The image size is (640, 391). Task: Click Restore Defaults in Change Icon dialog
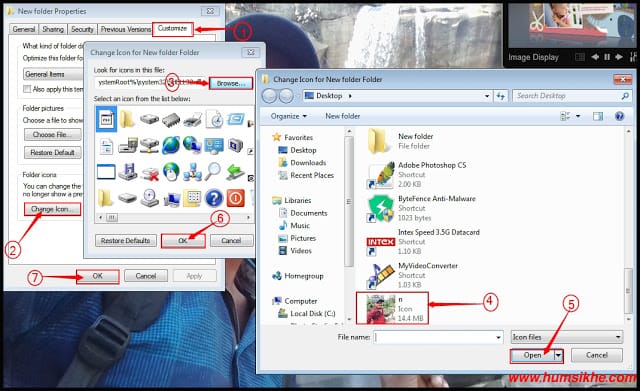tap(125, 241)
